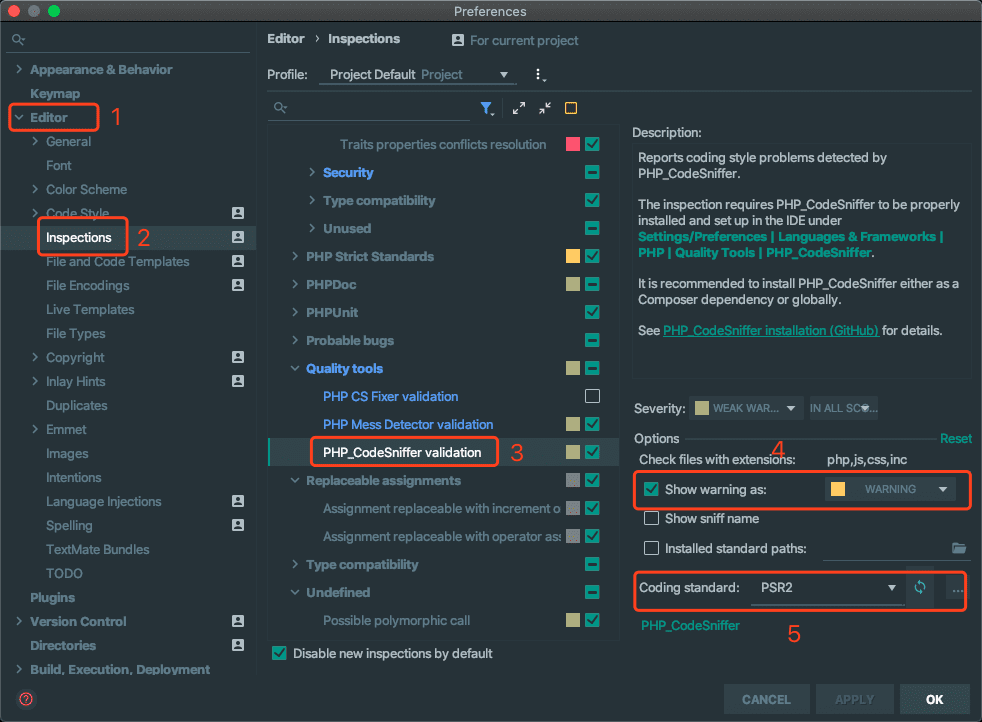Click the search icon in inspections filter

pos(281,108)
